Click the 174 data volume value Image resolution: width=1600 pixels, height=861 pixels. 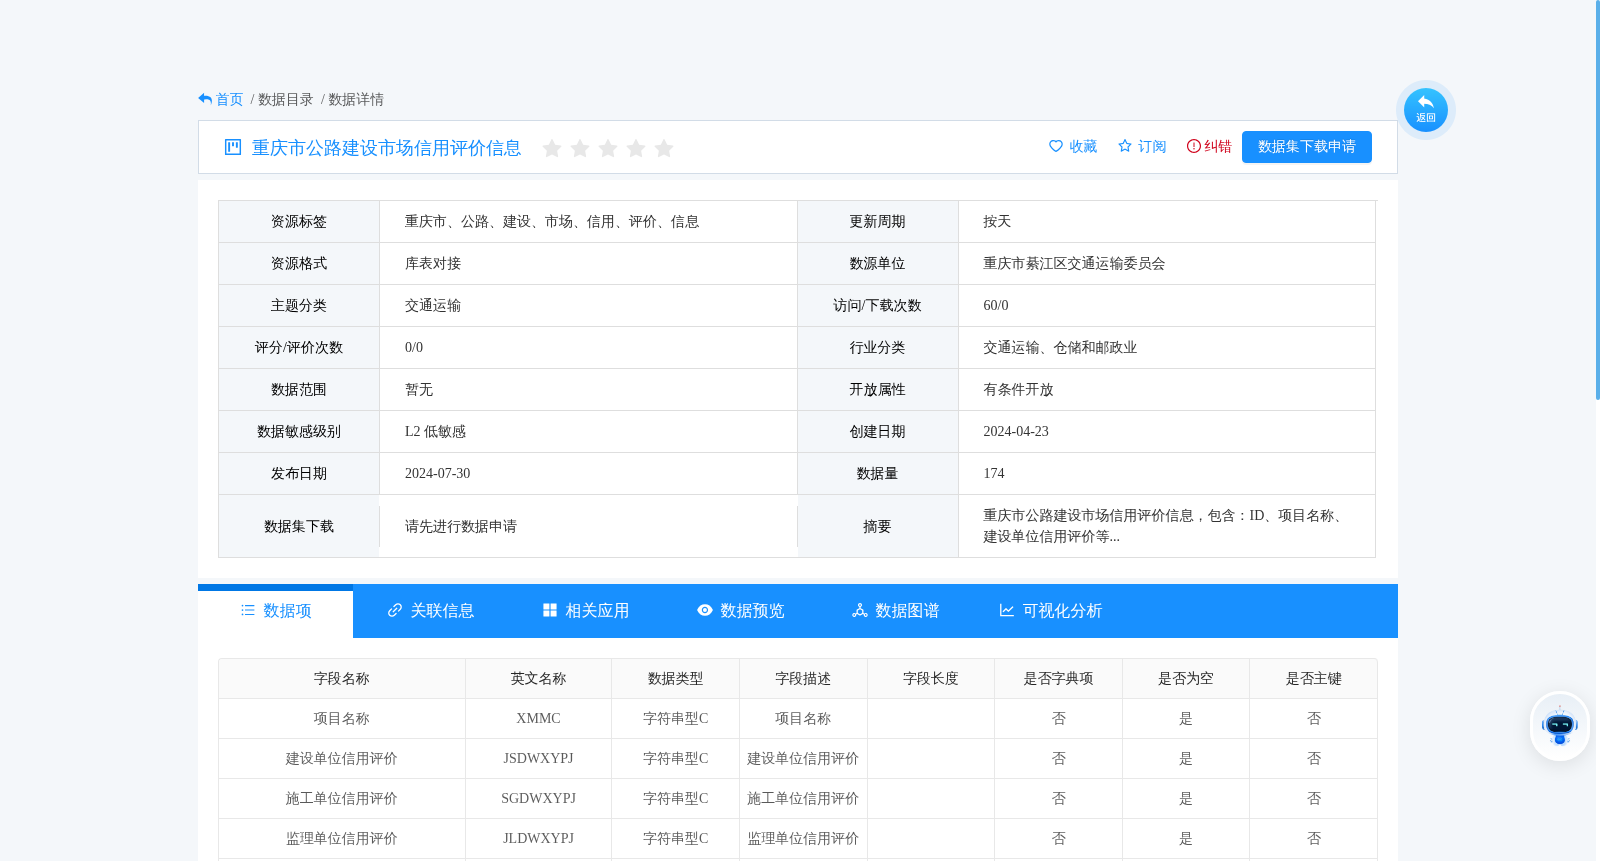pyautogui.click(x=994, y=474)
